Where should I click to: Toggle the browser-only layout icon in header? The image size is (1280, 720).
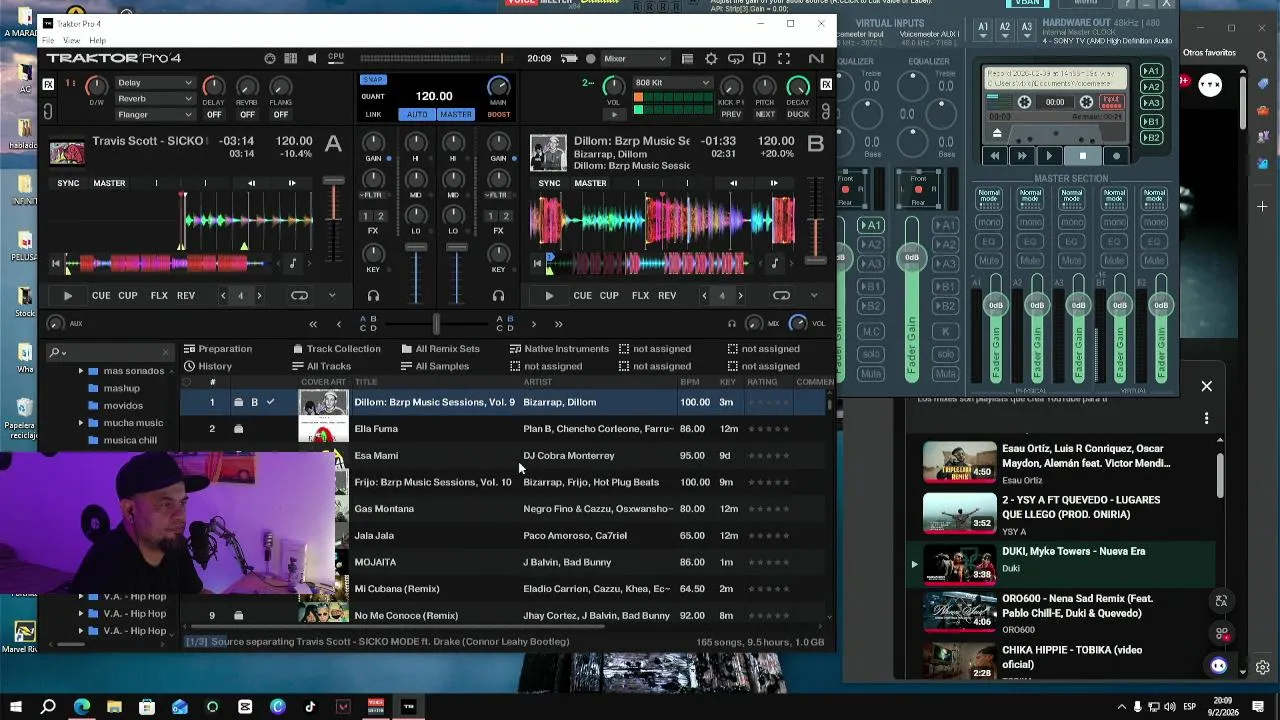[687, 59]
